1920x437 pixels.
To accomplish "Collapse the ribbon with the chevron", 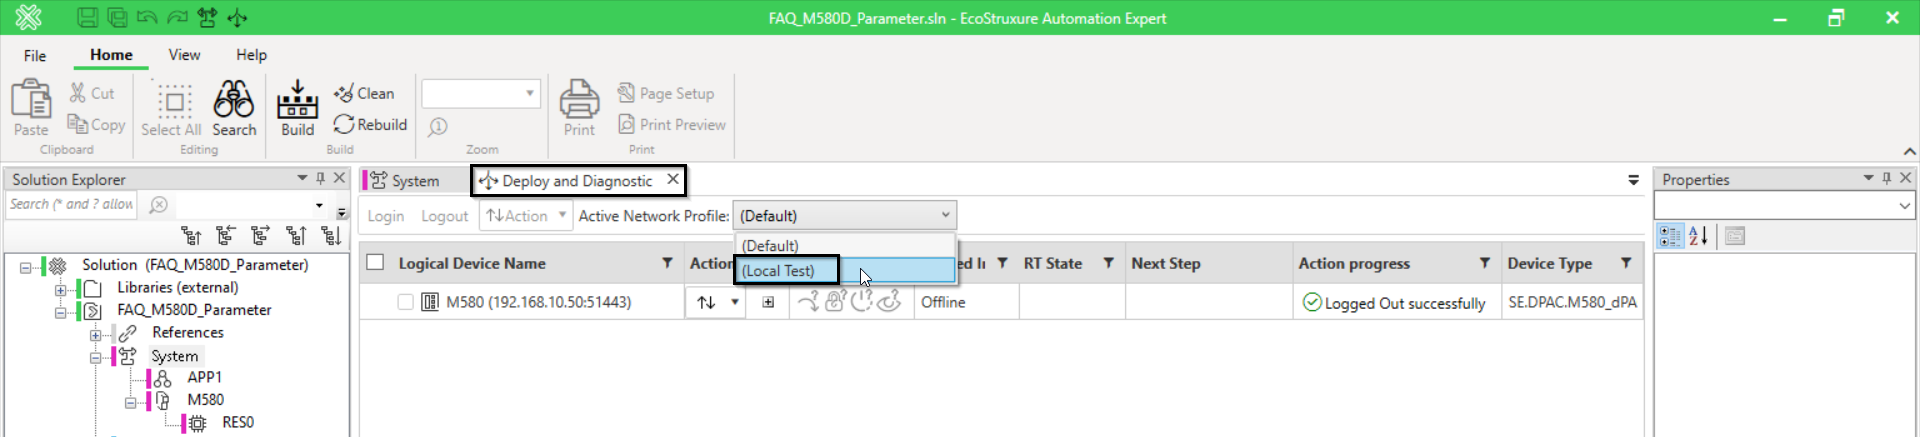I will (1909, 151).
